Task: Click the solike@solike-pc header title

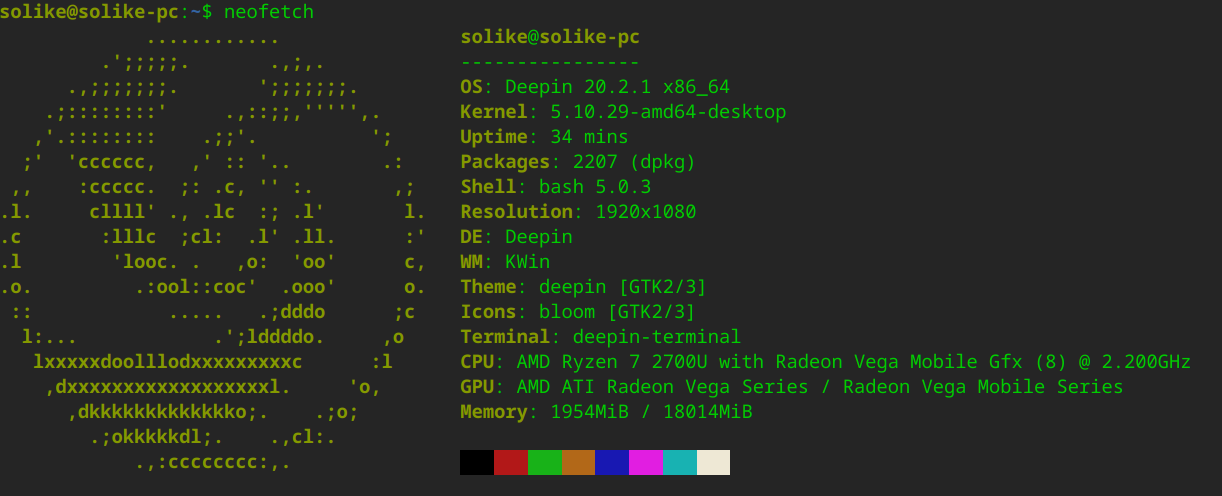Action: click(x=549, y=37)
